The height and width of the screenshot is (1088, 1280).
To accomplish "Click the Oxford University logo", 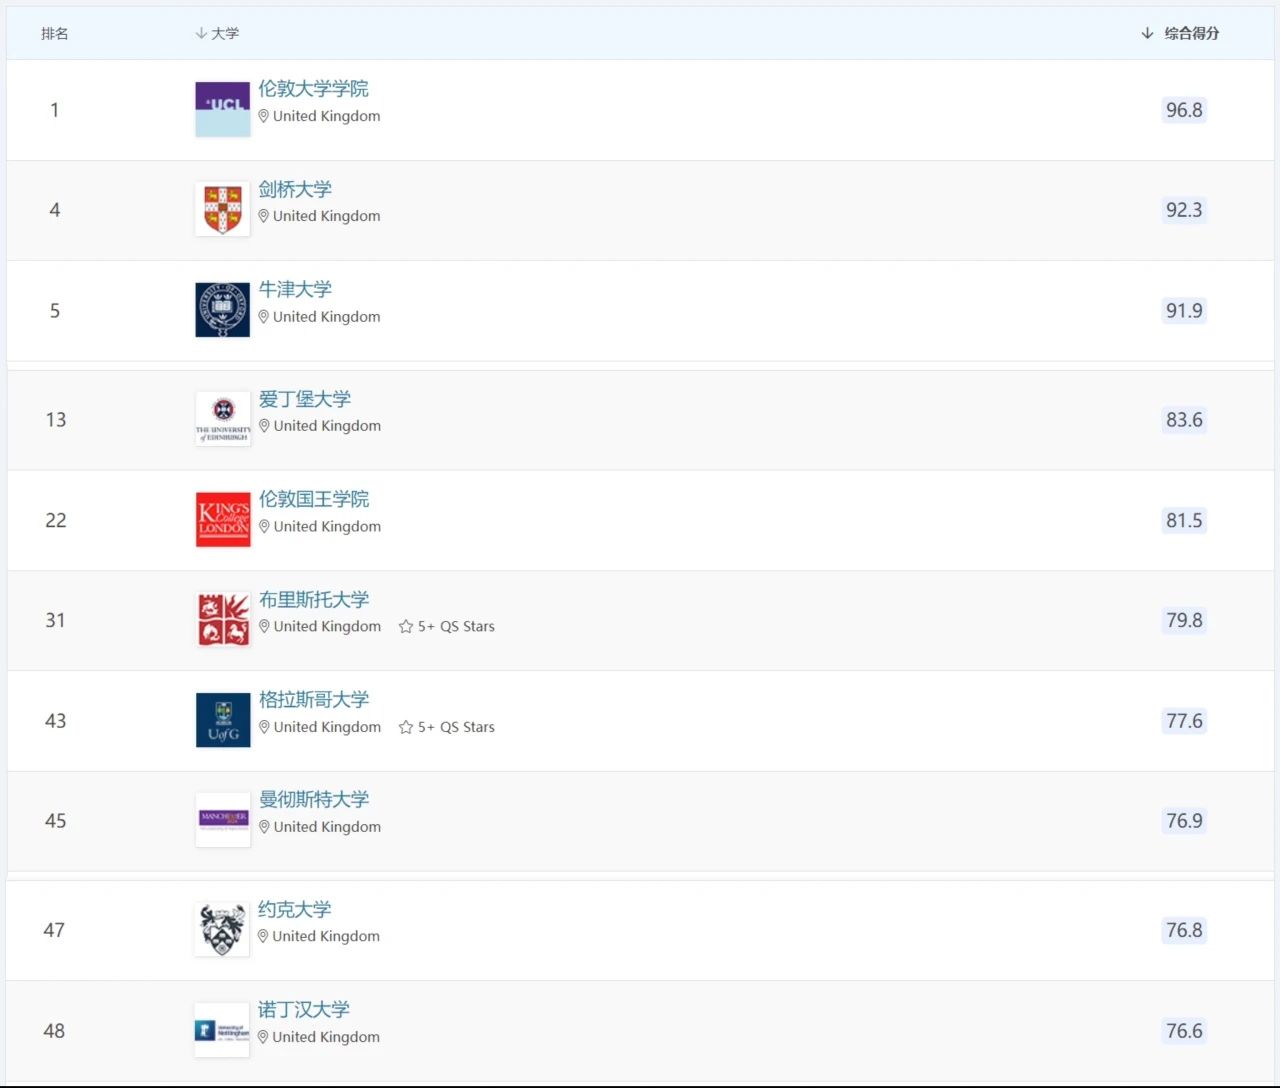I will coord(222,310).
